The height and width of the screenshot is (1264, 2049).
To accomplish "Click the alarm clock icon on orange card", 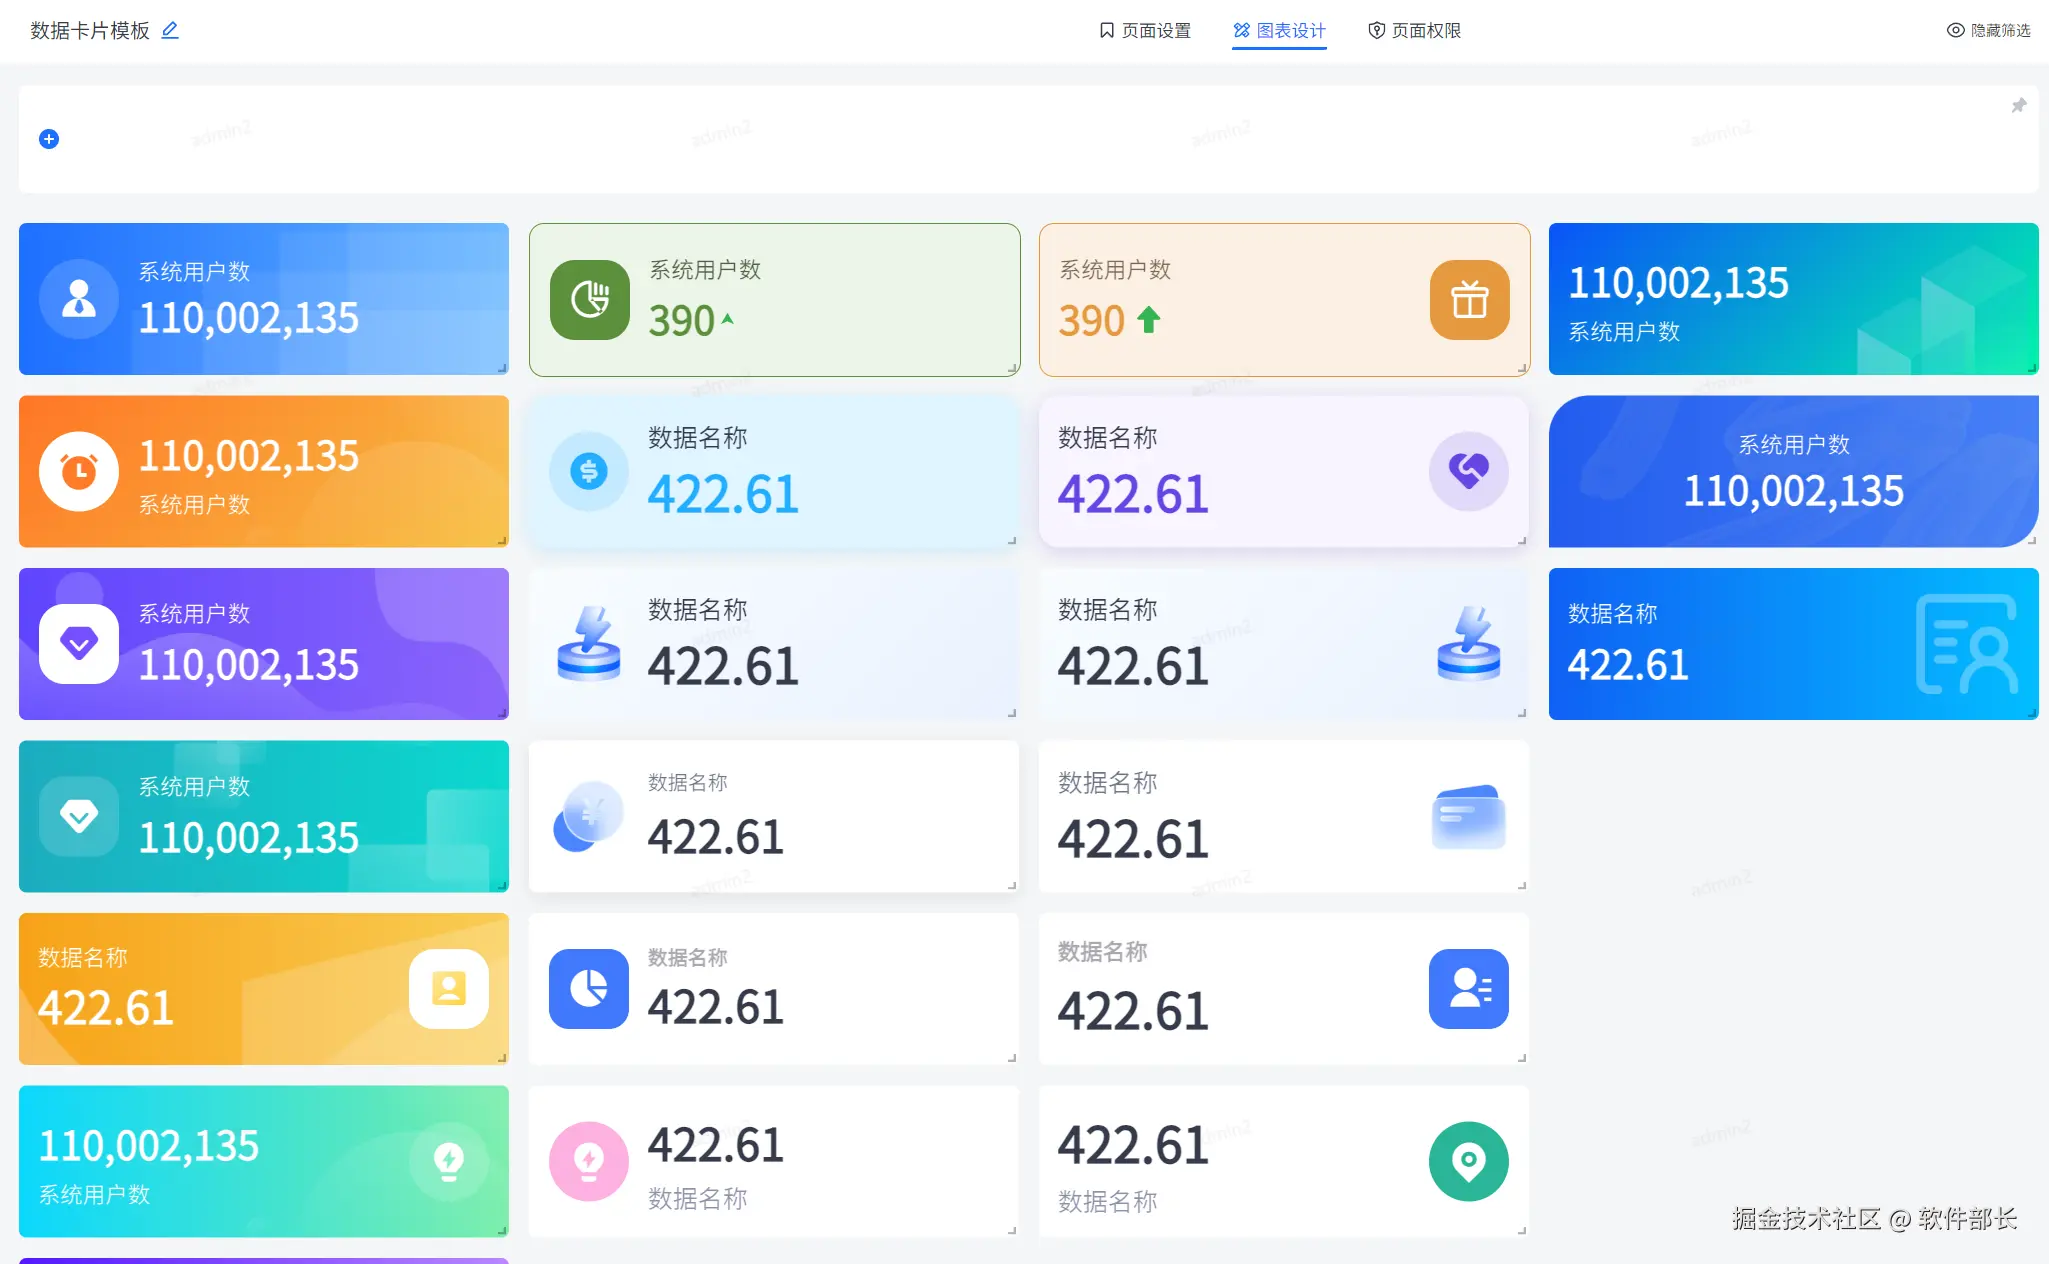I will click(x=79, y=471).
